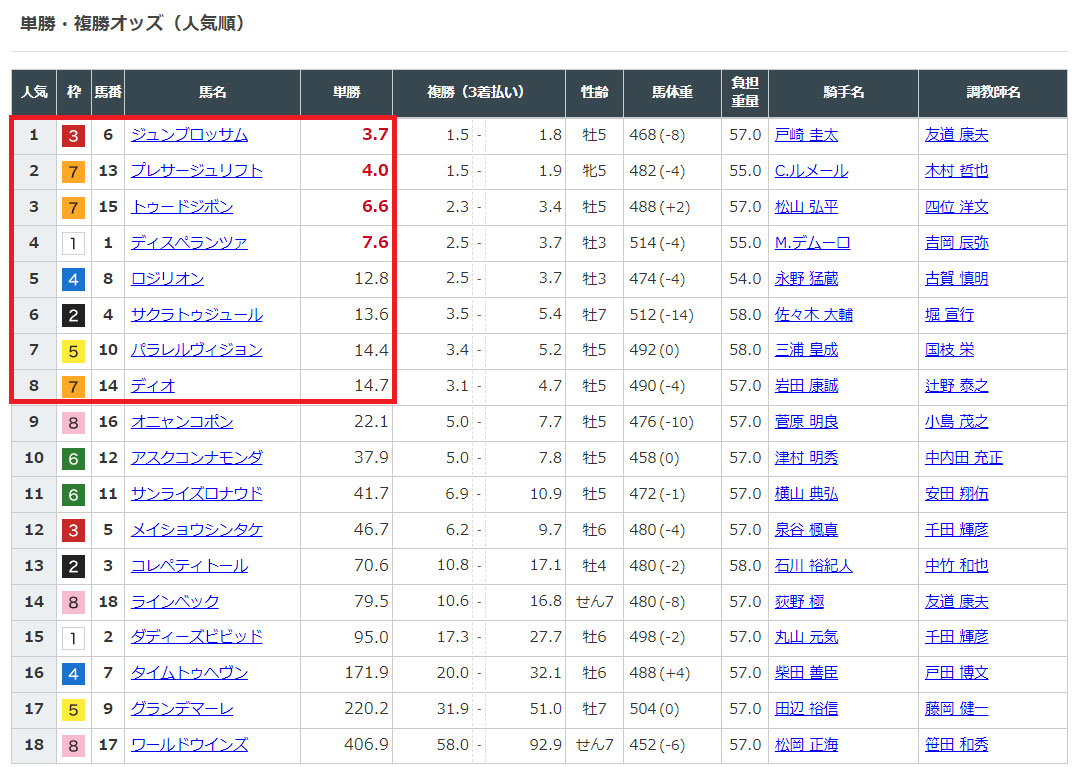Click the blue frame 4 badge beside ロジリオン
This screenshot has width=1079, height=767.
(73, 279)
